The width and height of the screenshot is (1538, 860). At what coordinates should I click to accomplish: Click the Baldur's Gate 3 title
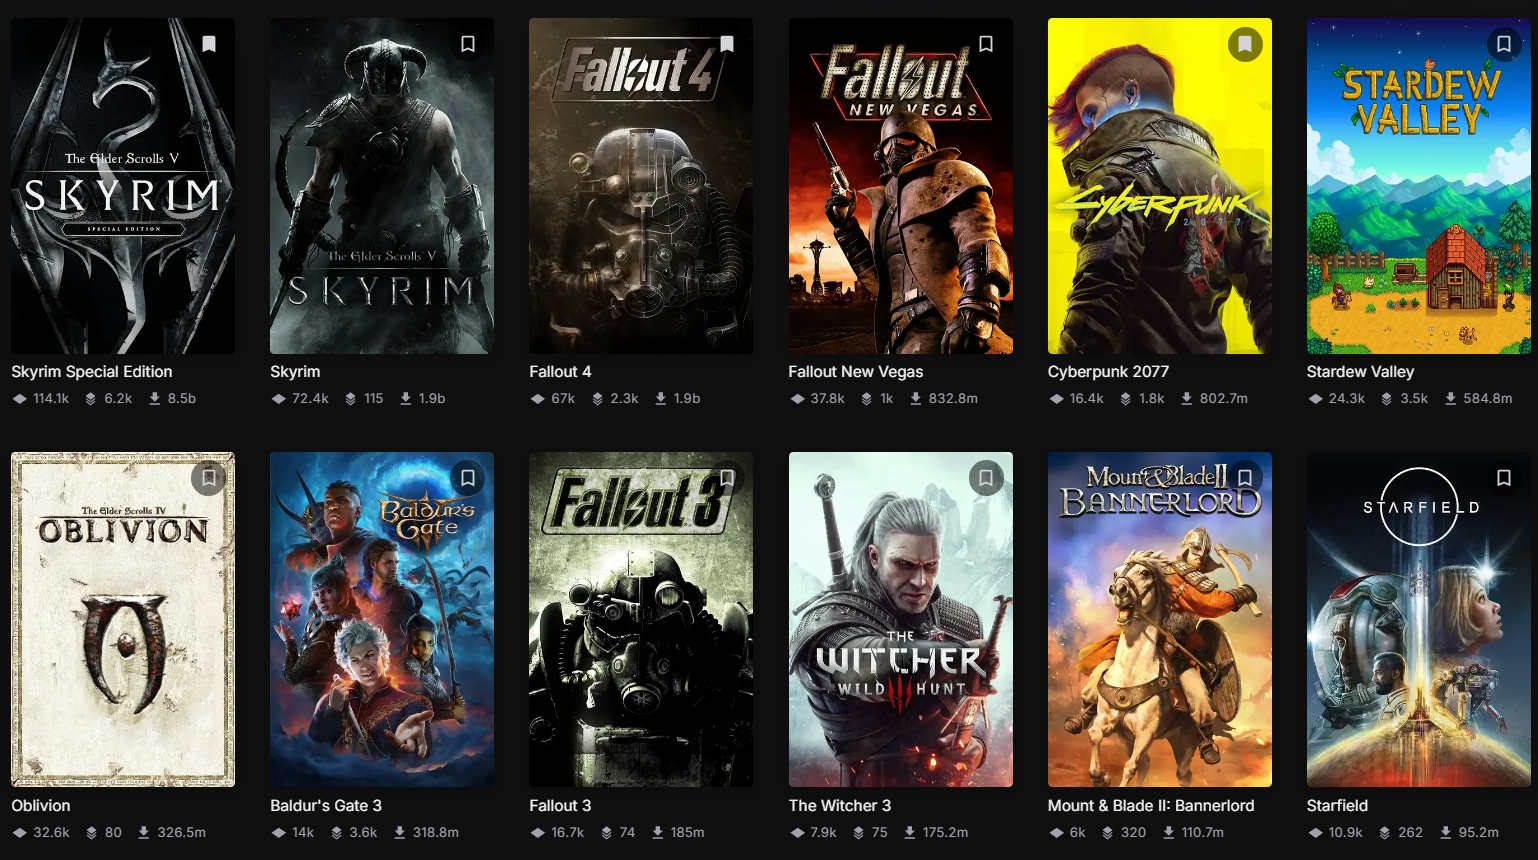(326, 806)
